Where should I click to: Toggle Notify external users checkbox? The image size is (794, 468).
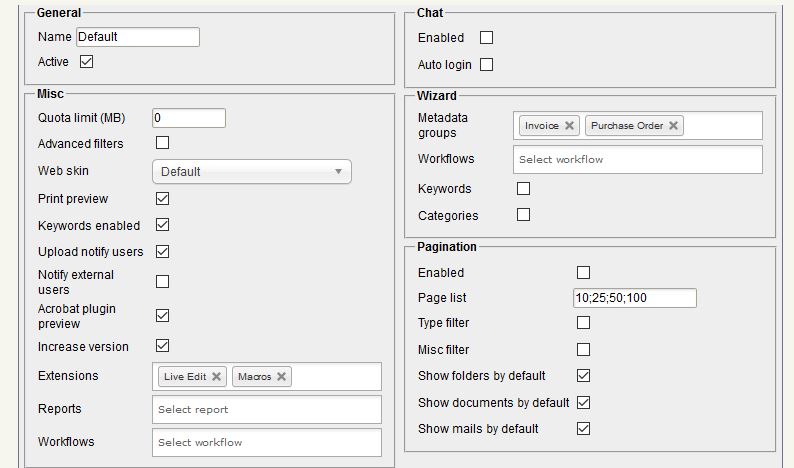point(163,282)
